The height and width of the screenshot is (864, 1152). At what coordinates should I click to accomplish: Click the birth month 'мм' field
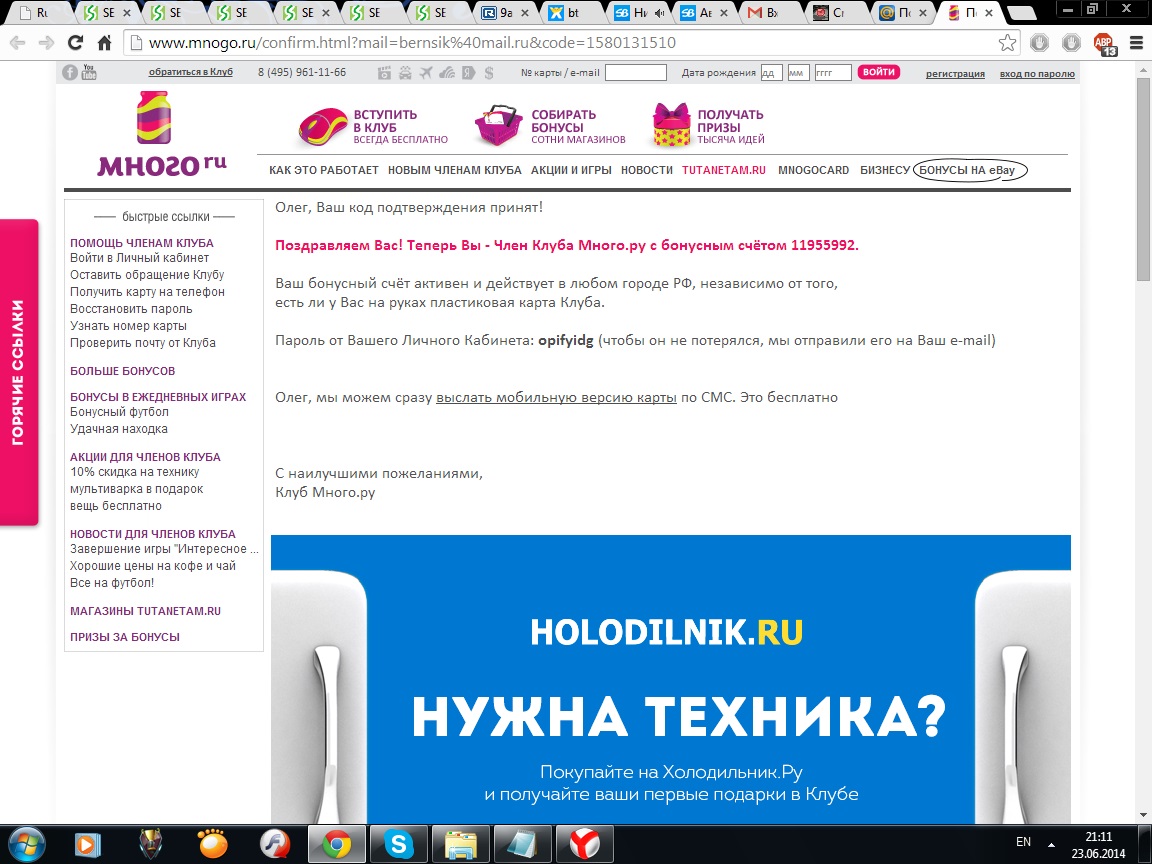pyautogui.click(x=799, y=73)
